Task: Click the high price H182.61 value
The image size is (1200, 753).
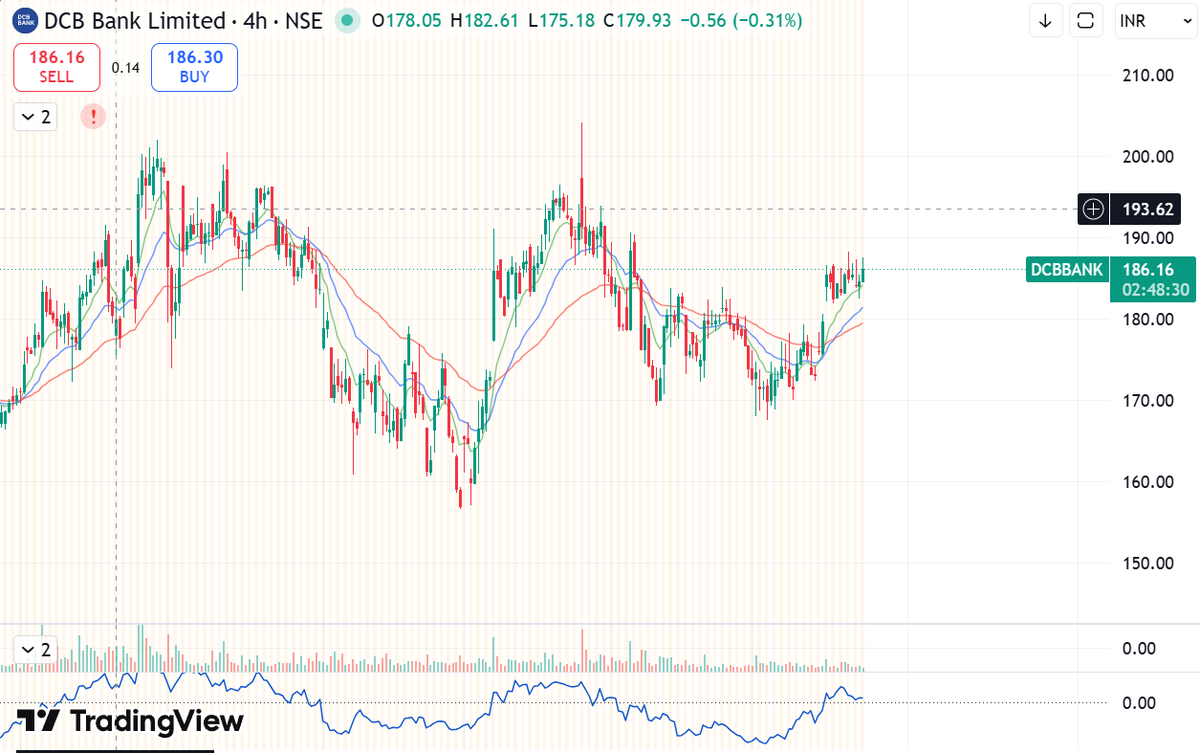Action: pyautogui.click(x=485, y=20)
